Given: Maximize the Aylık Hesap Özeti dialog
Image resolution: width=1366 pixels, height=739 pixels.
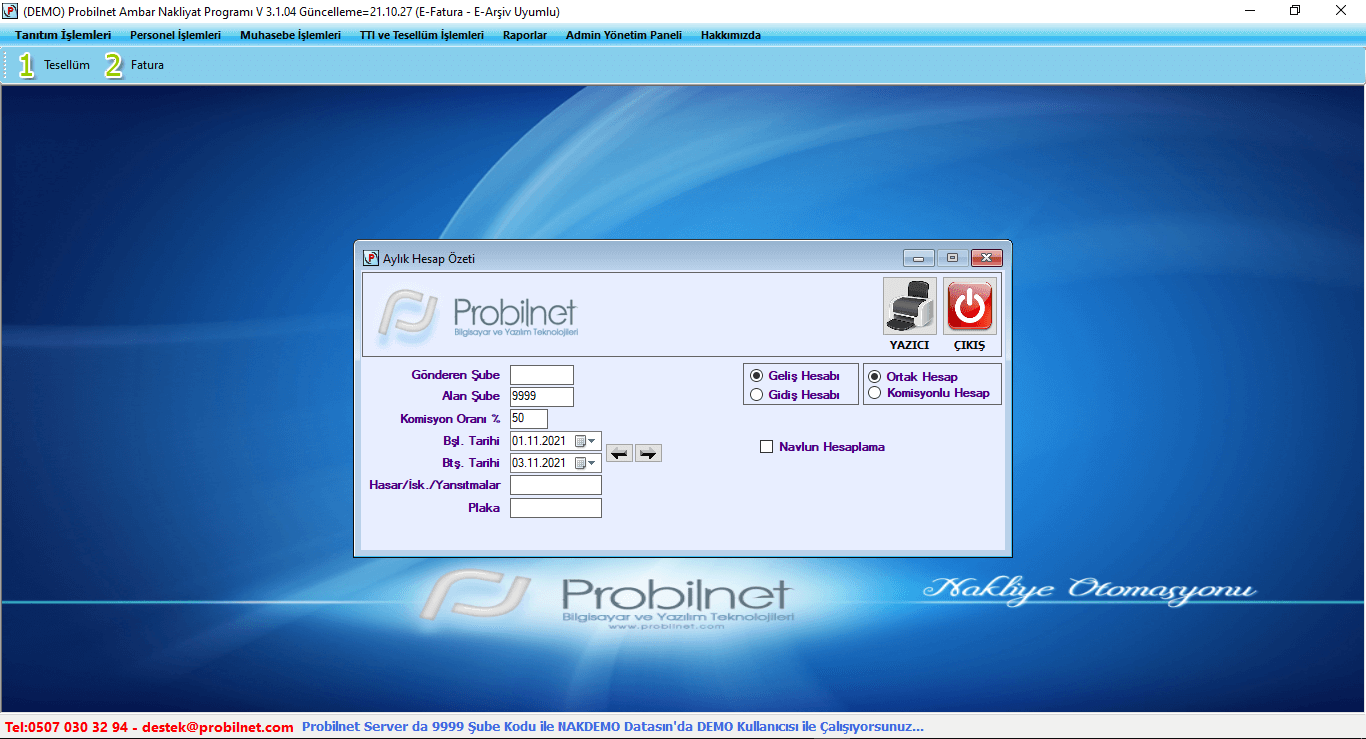Looking at the screenshot, I should [952, 258].
